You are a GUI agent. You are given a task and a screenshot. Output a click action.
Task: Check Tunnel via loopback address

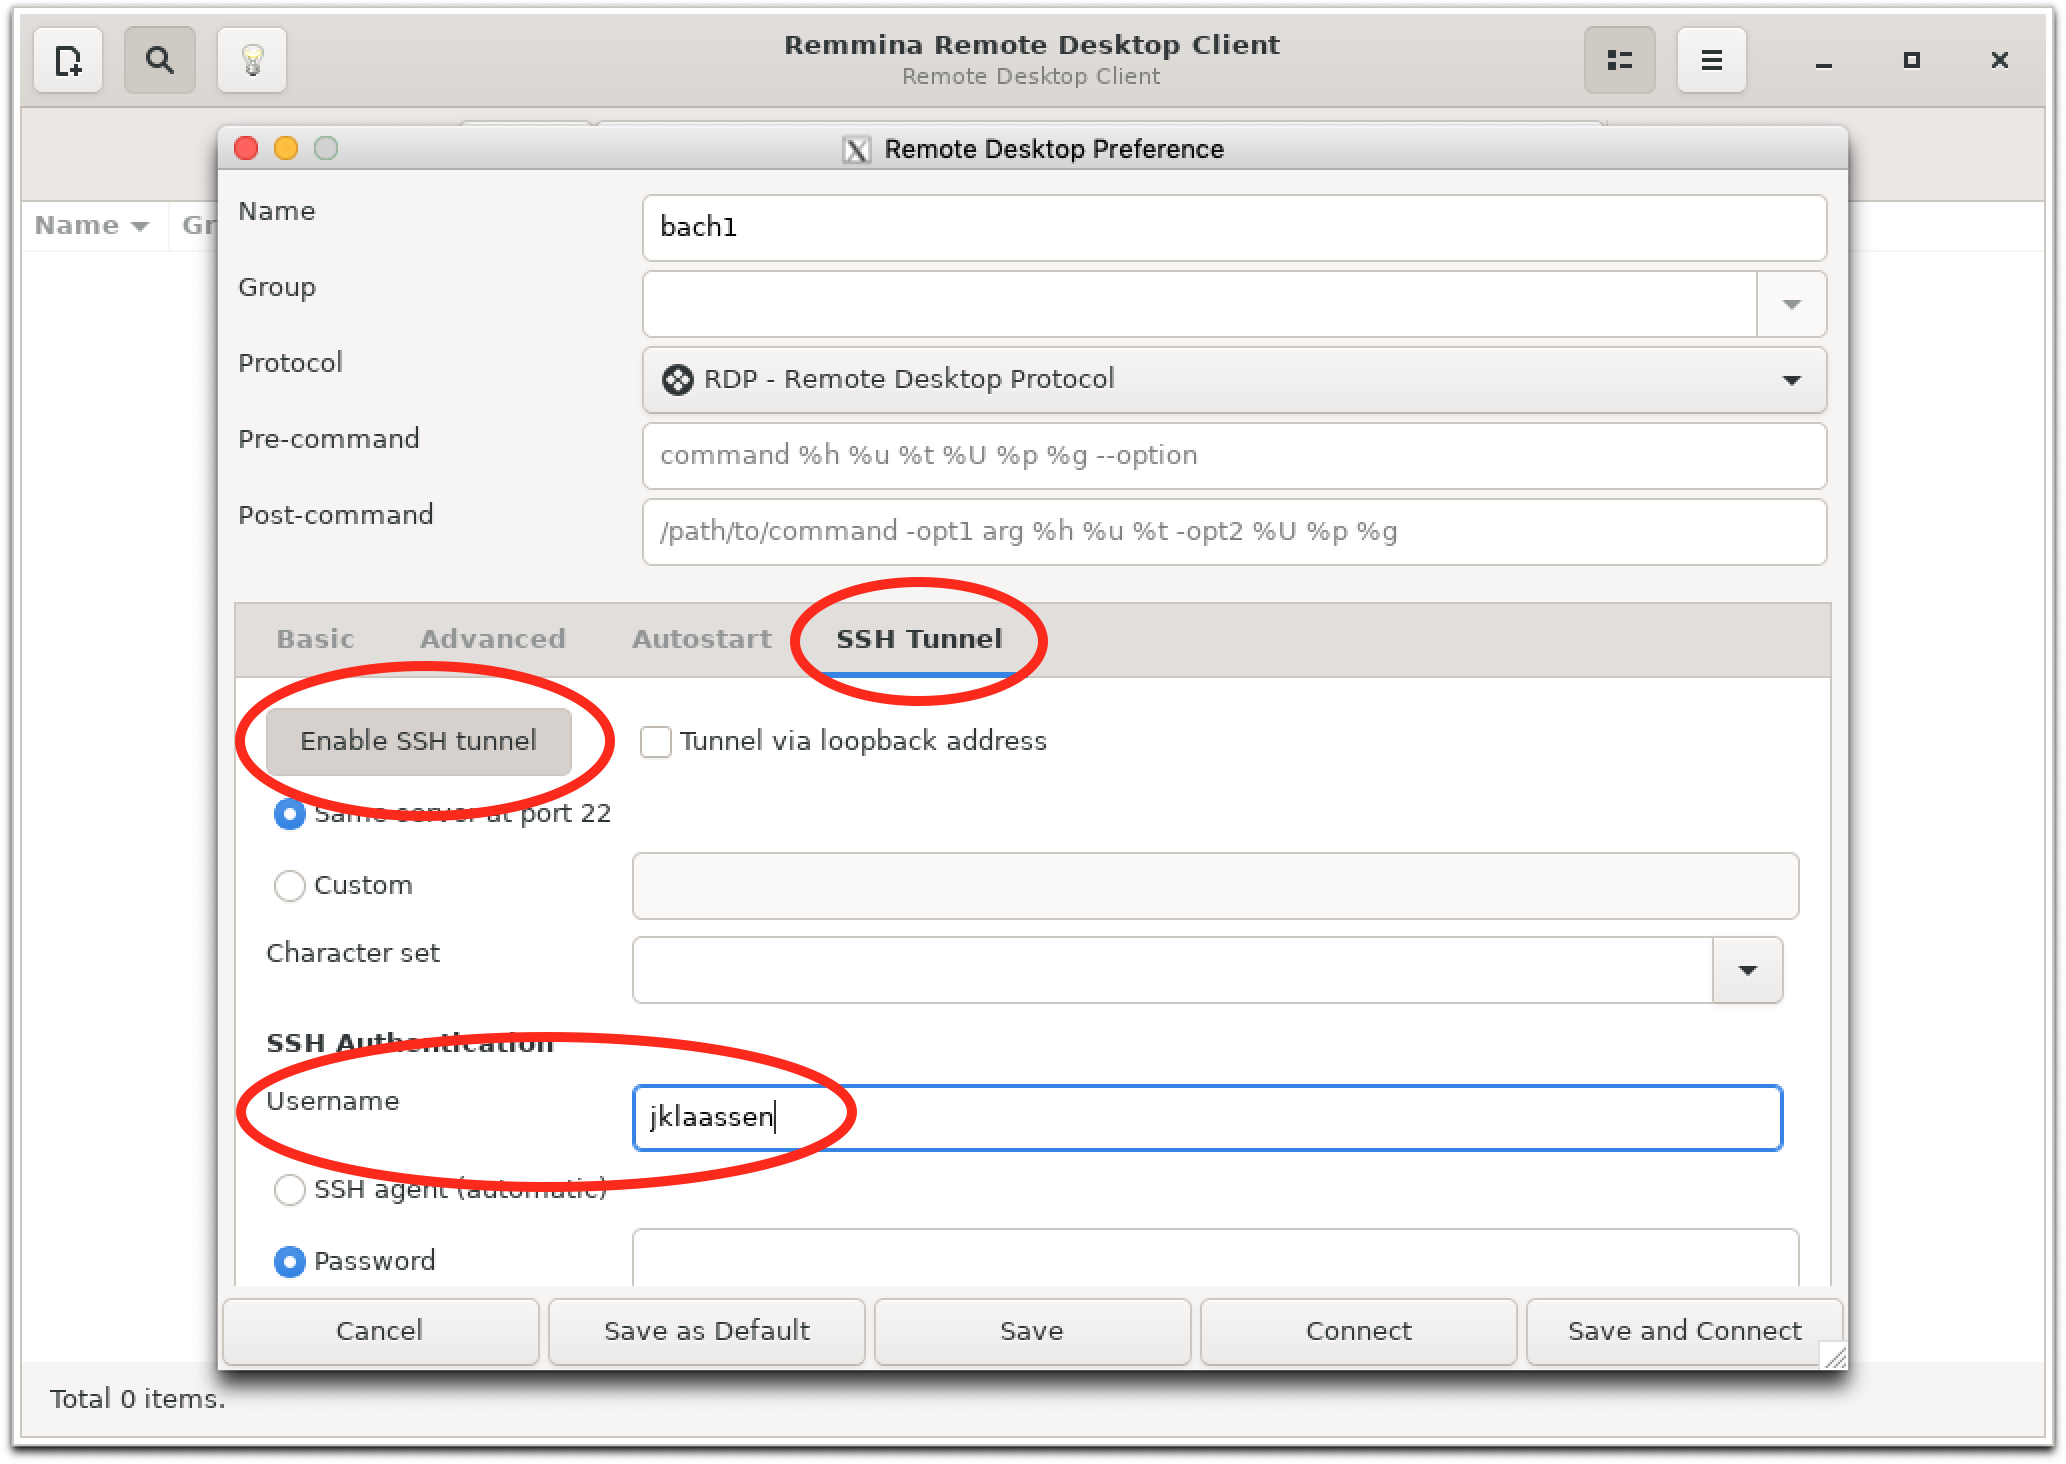(x=656, y=742)
